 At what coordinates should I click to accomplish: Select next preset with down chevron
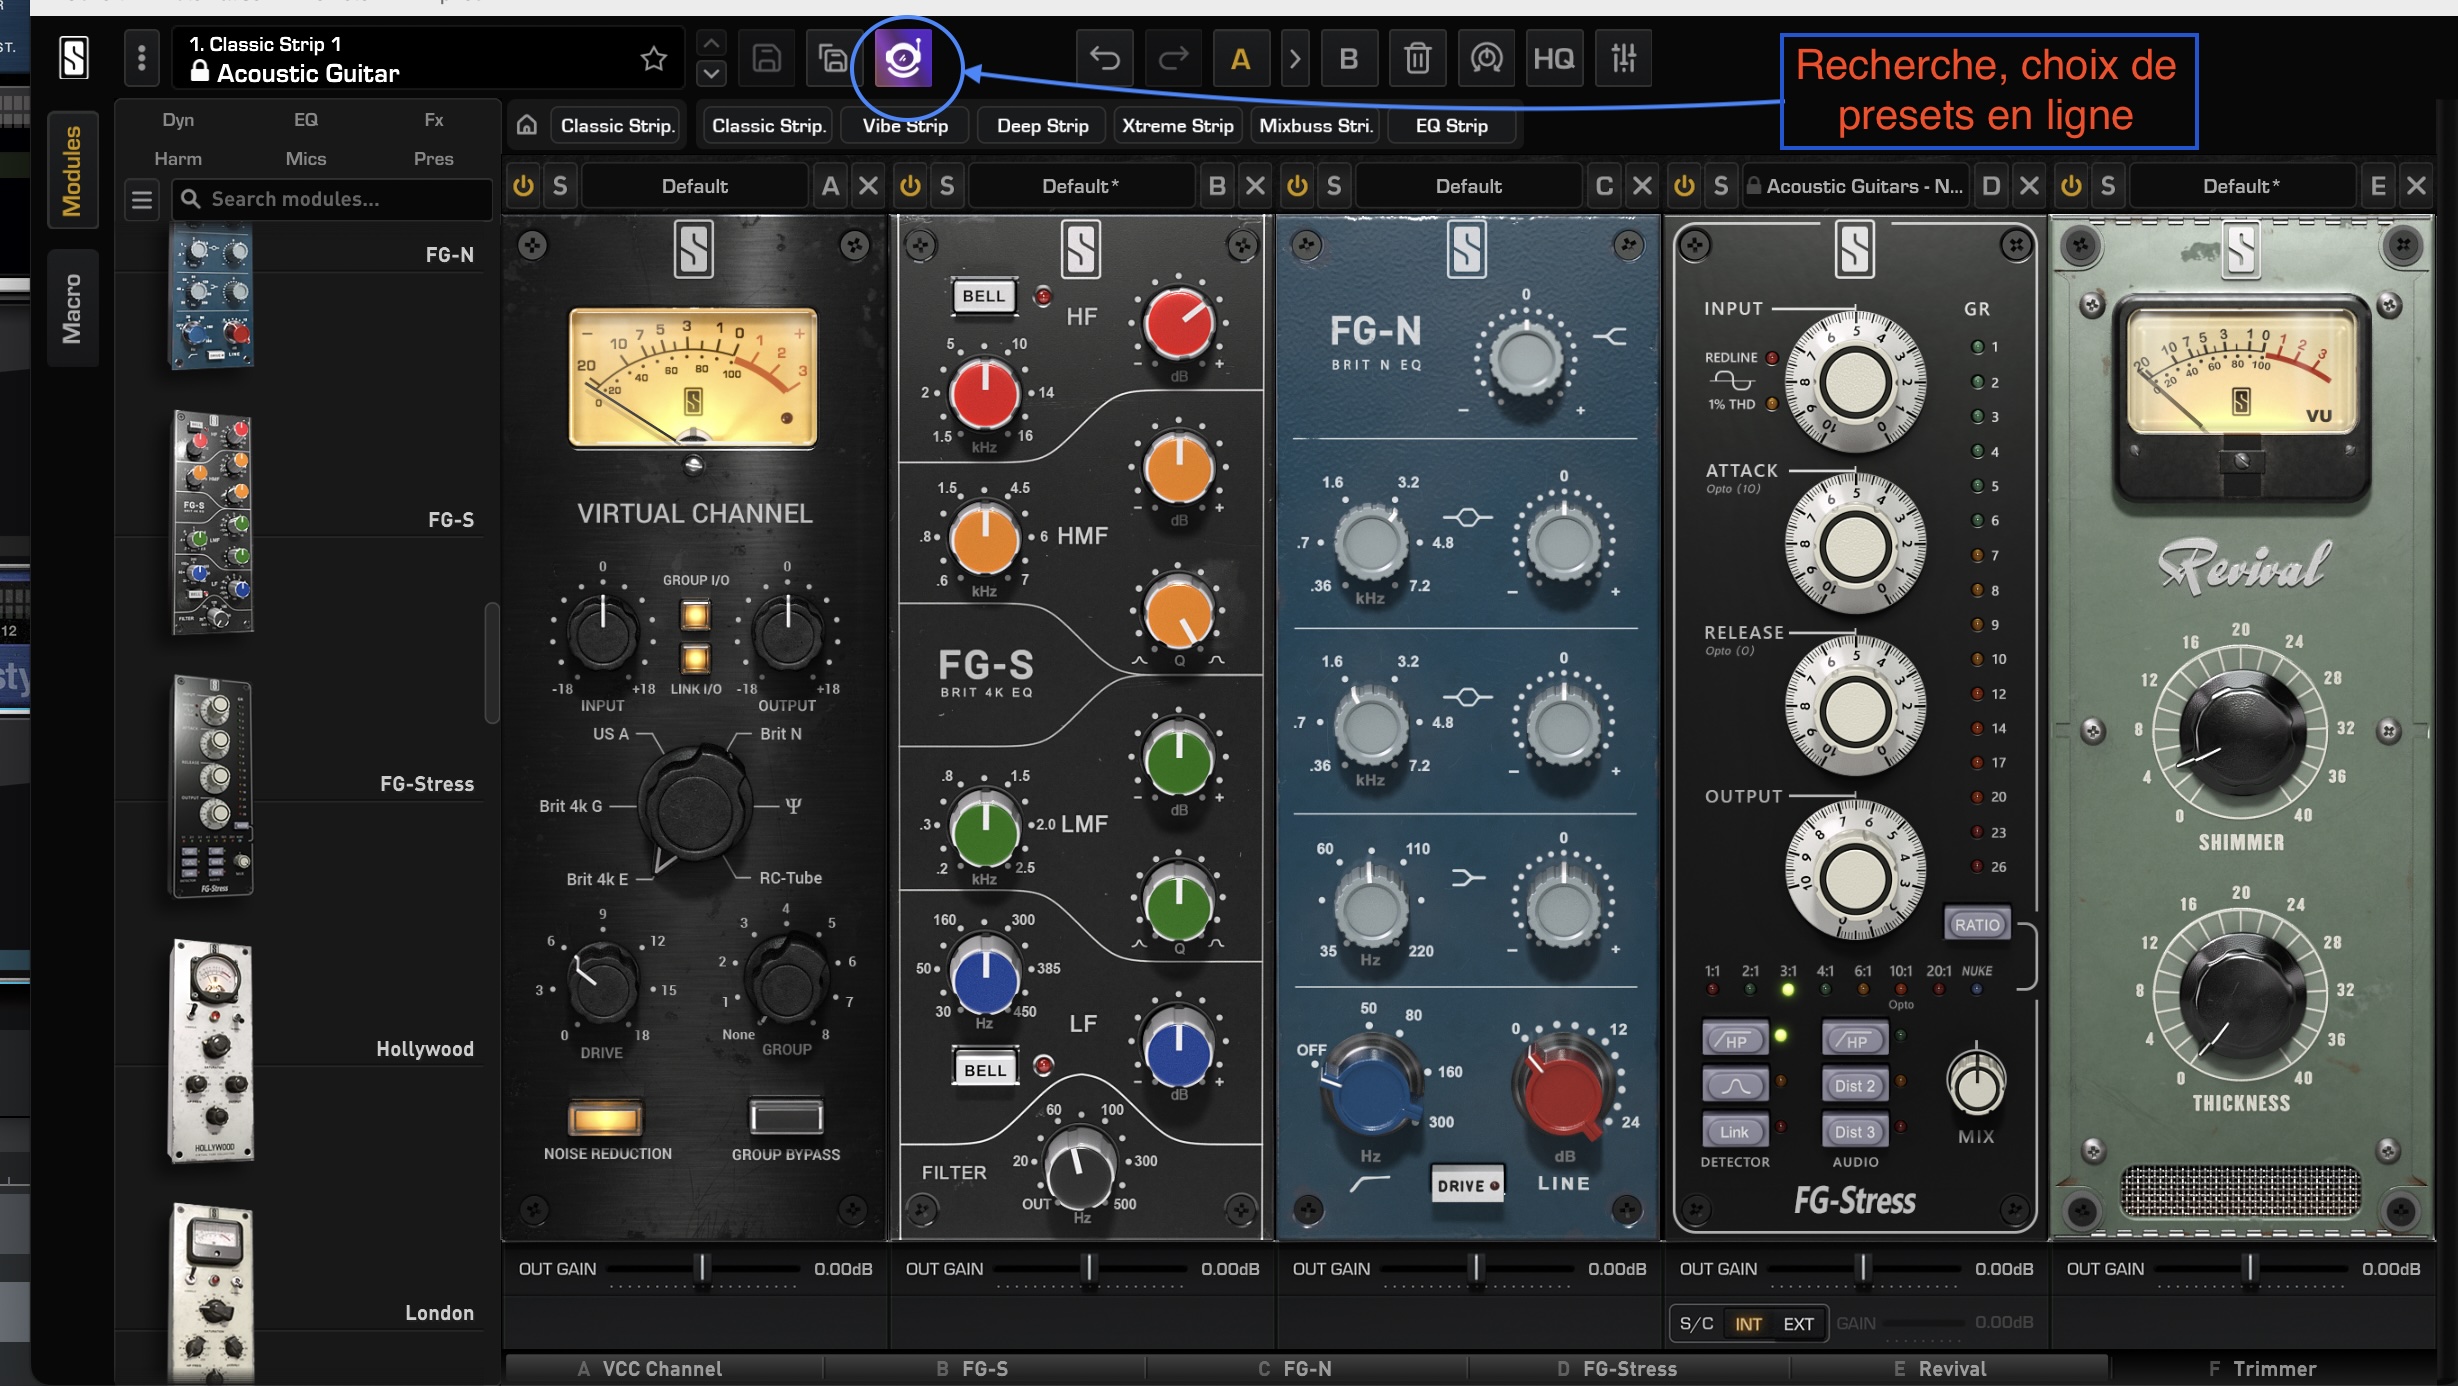tap(711, 73)
